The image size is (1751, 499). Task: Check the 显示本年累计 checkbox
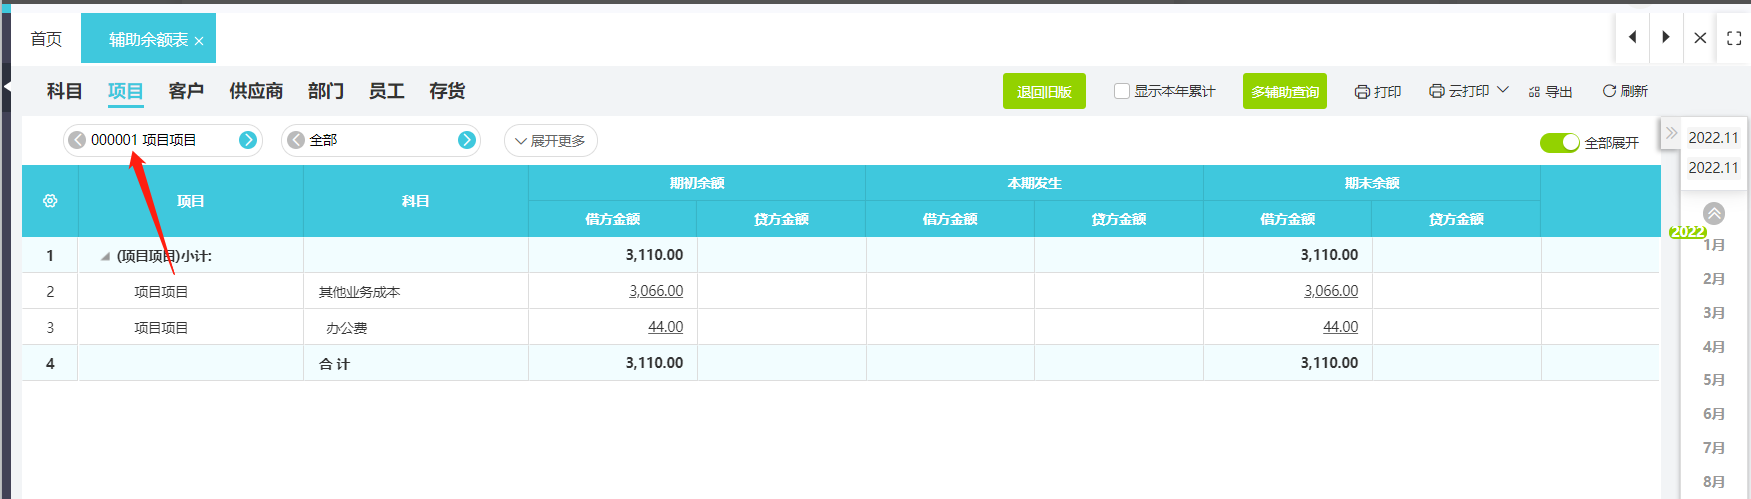click(x=1122, y=91)
